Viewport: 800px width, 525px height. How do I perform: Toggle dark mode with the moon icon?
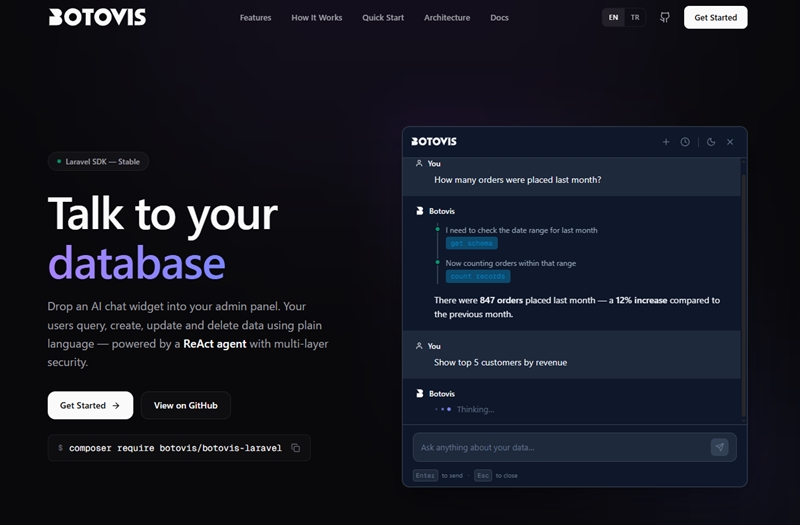711,142
